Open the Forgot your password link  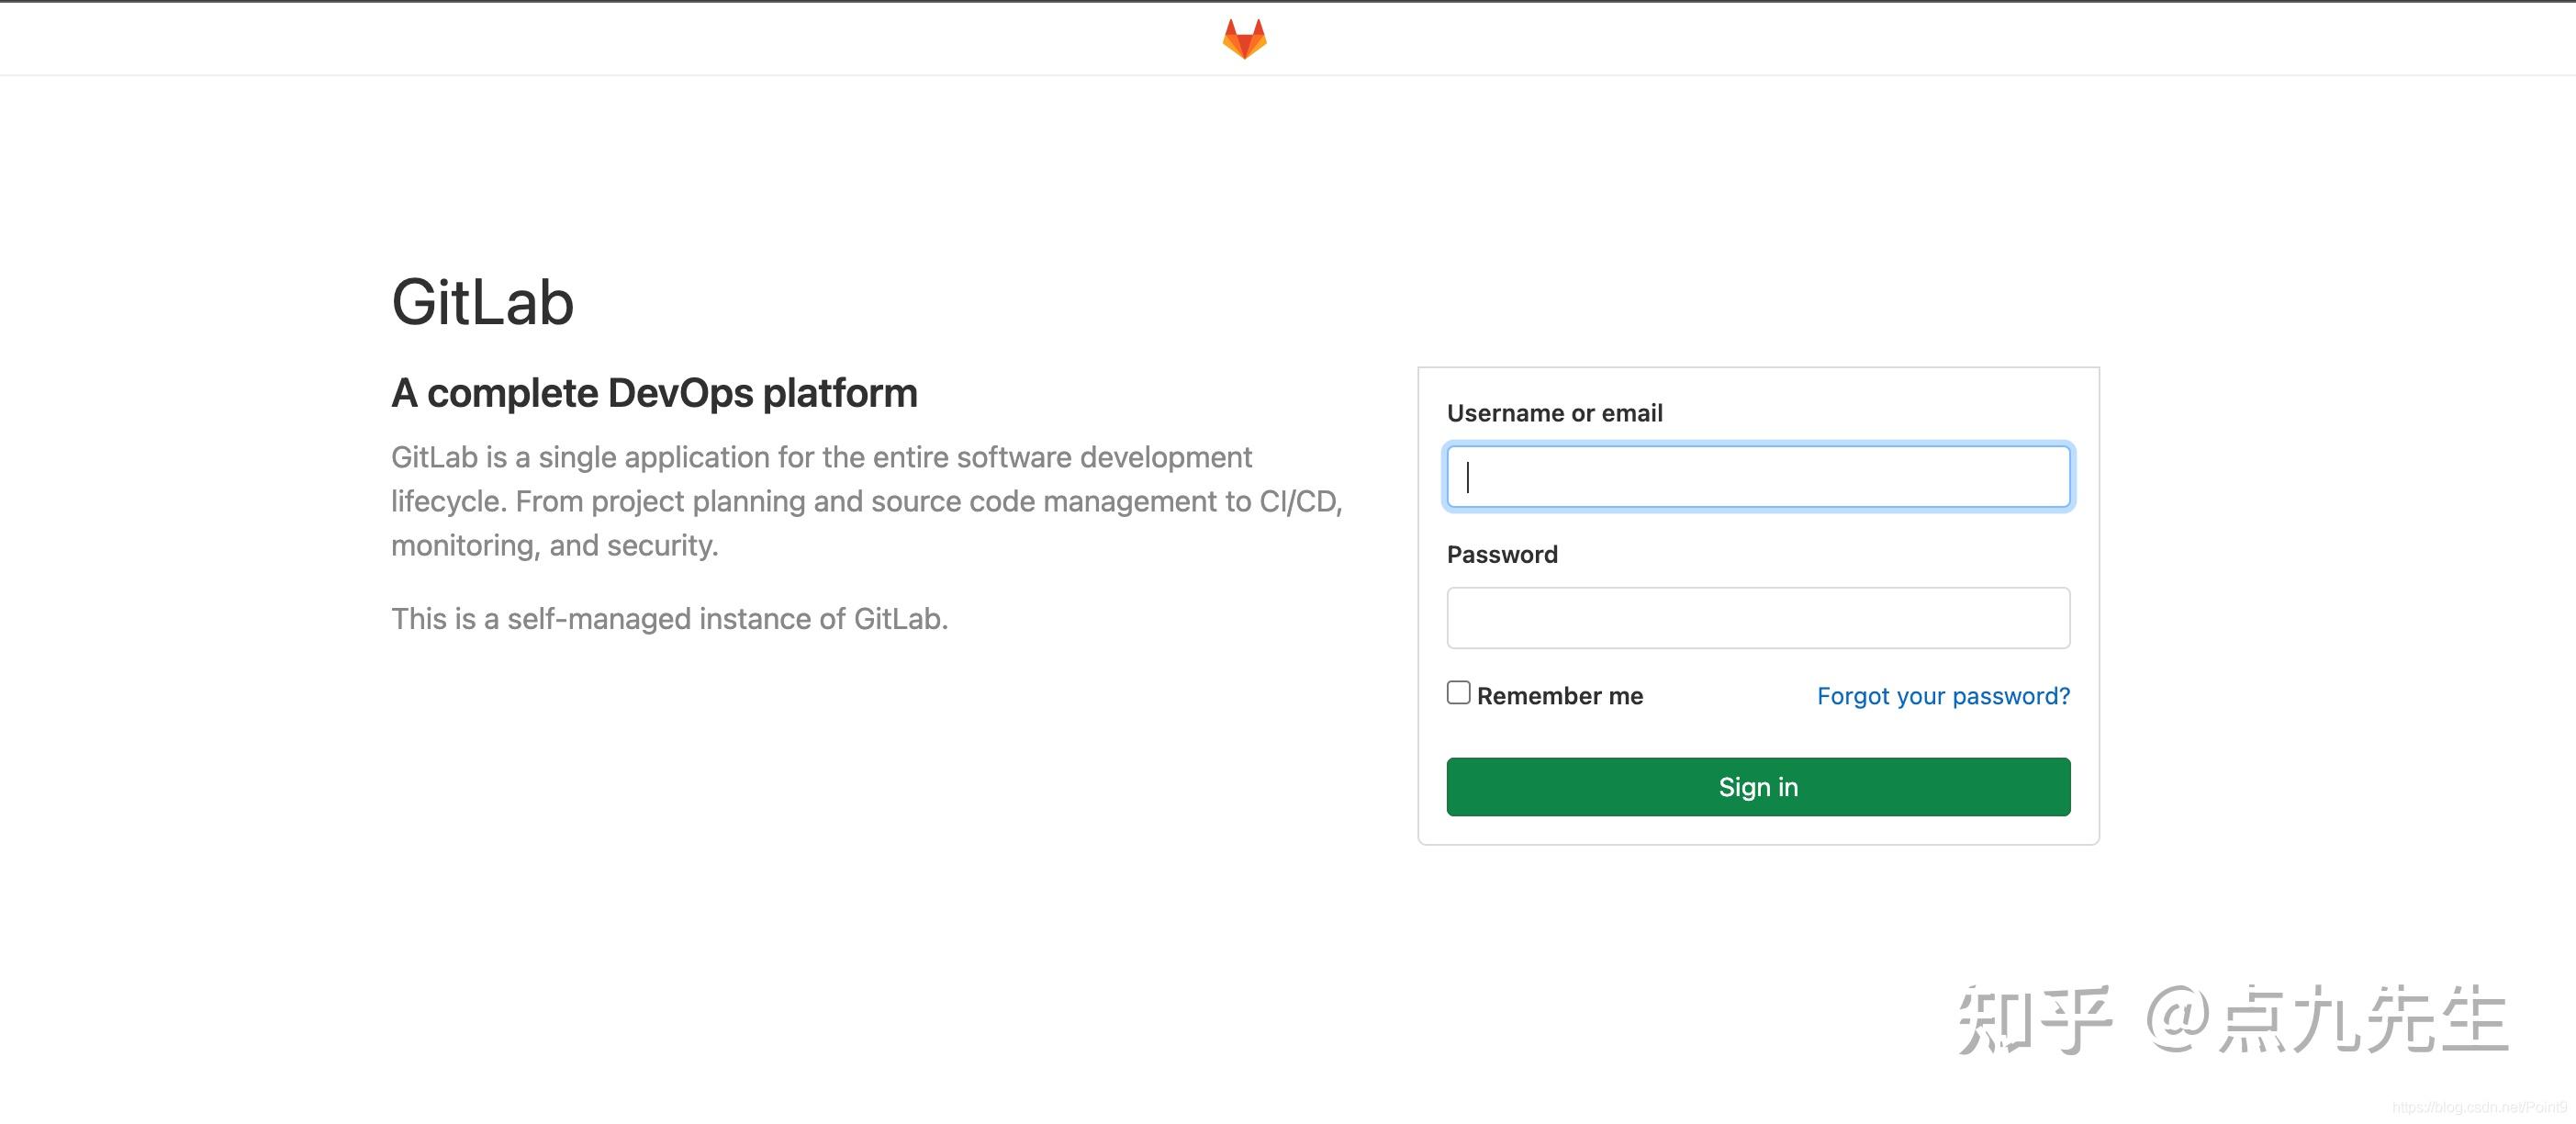click(1942, 695)
